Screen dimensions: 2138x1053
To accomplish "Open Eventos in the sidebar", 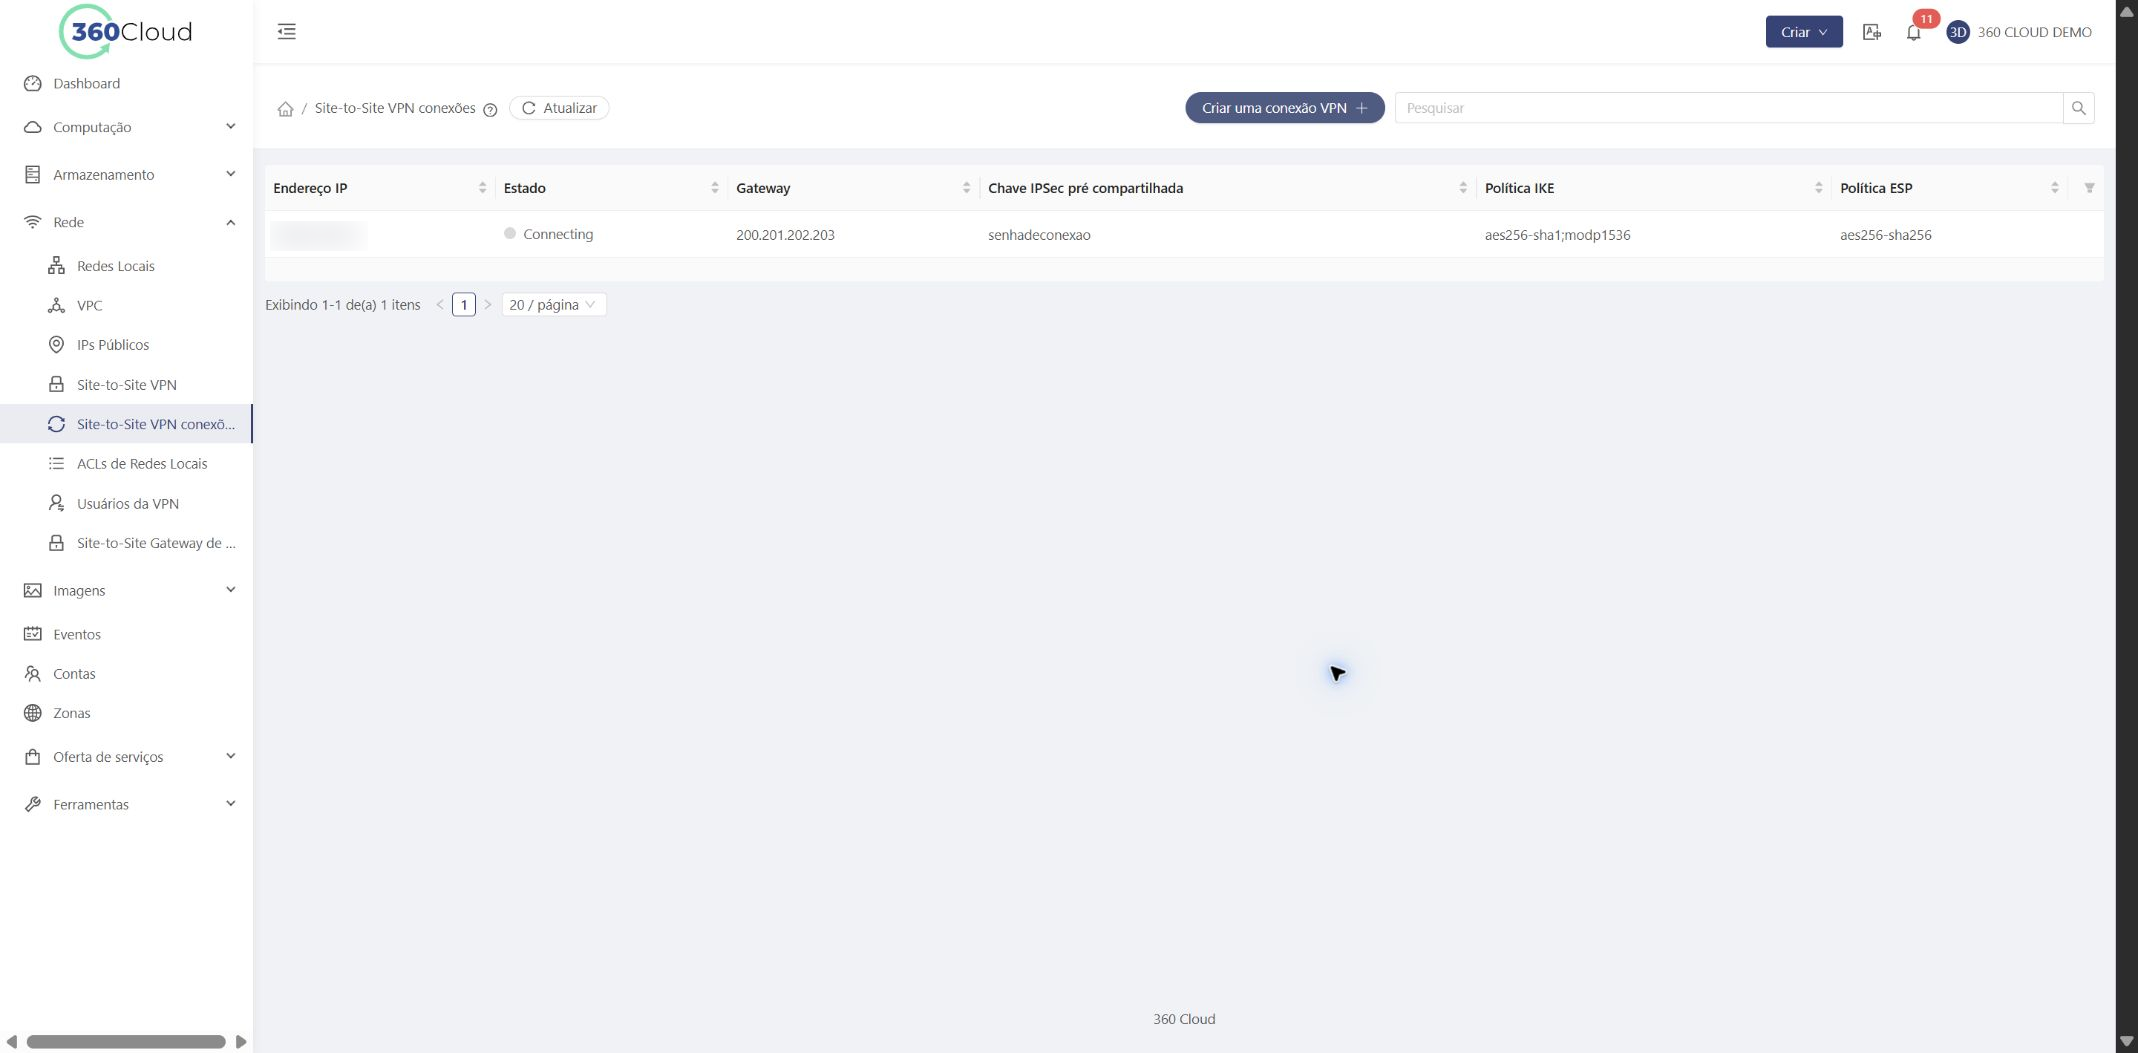I will (126, 634).
